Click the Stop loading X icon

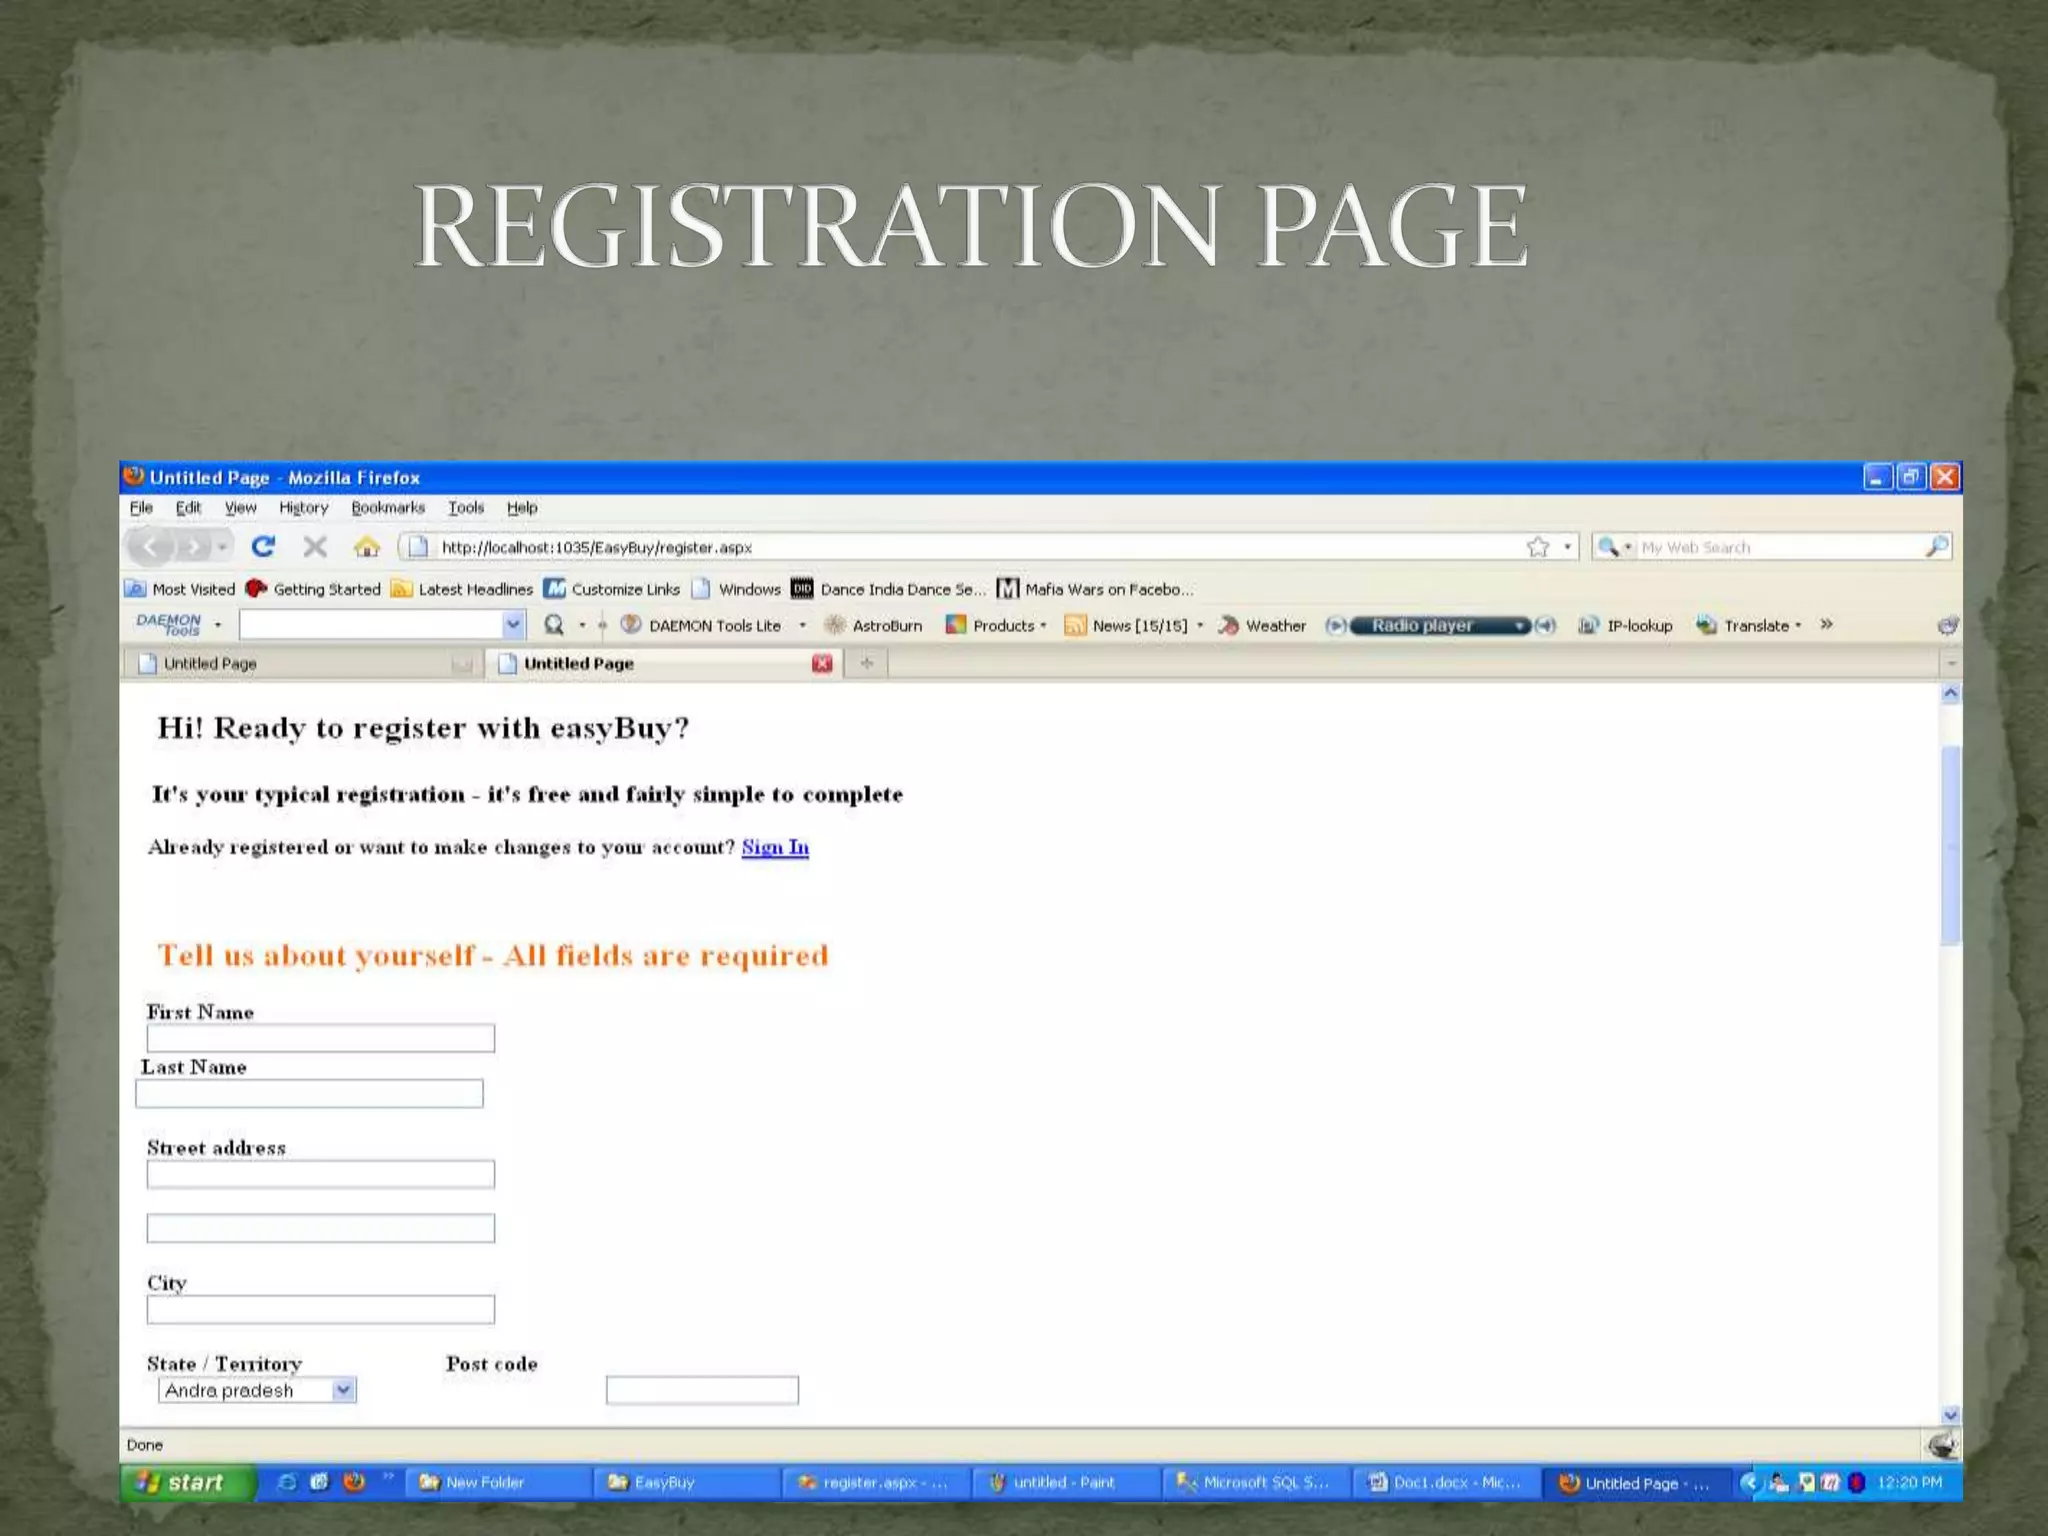coord(315,546)
